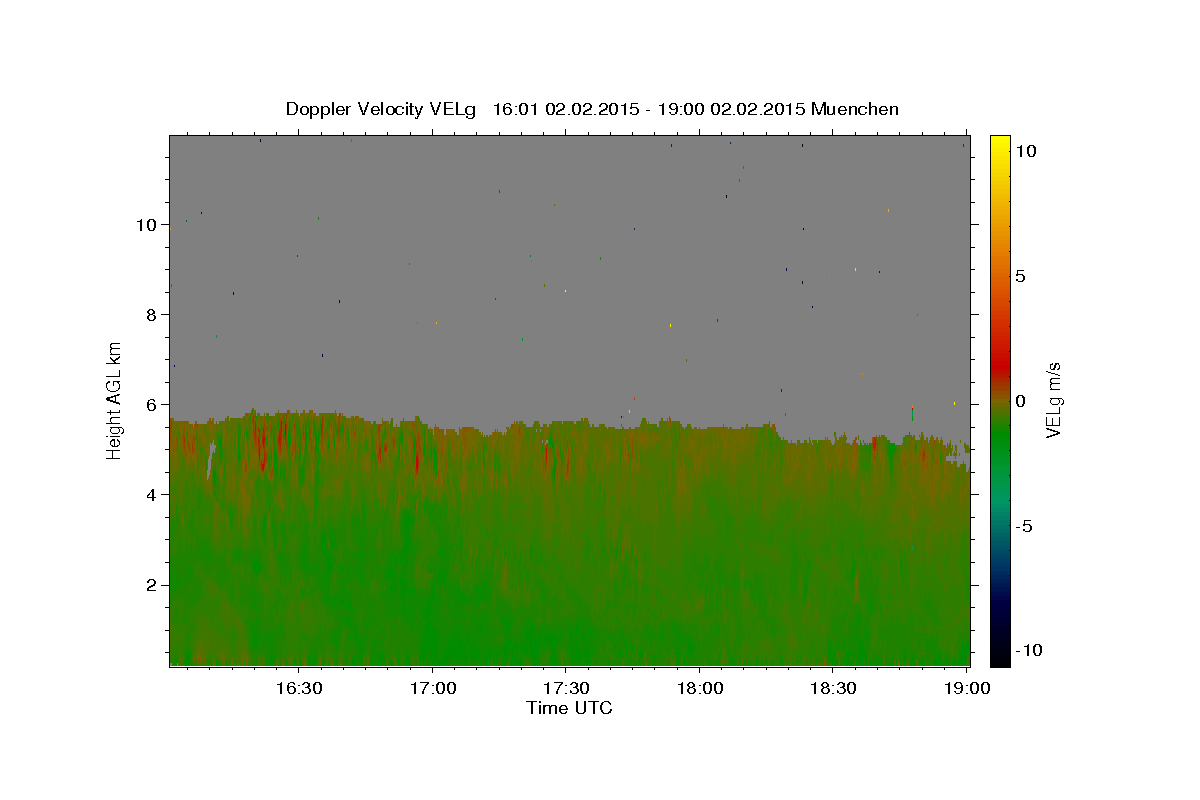
Task: Click the height tick label 2
Action: [151, 585]
